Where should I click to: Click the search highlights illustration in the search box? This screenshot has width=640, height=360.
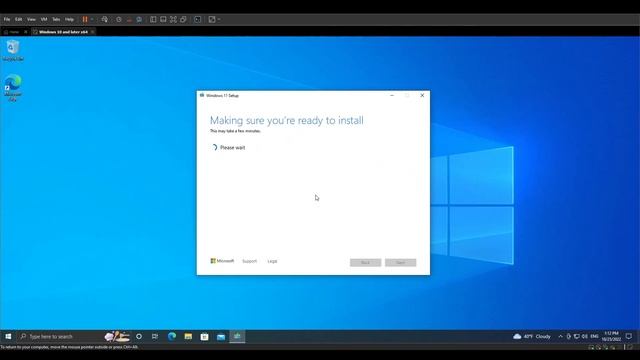pyautogui.click(x=117, y=336)
